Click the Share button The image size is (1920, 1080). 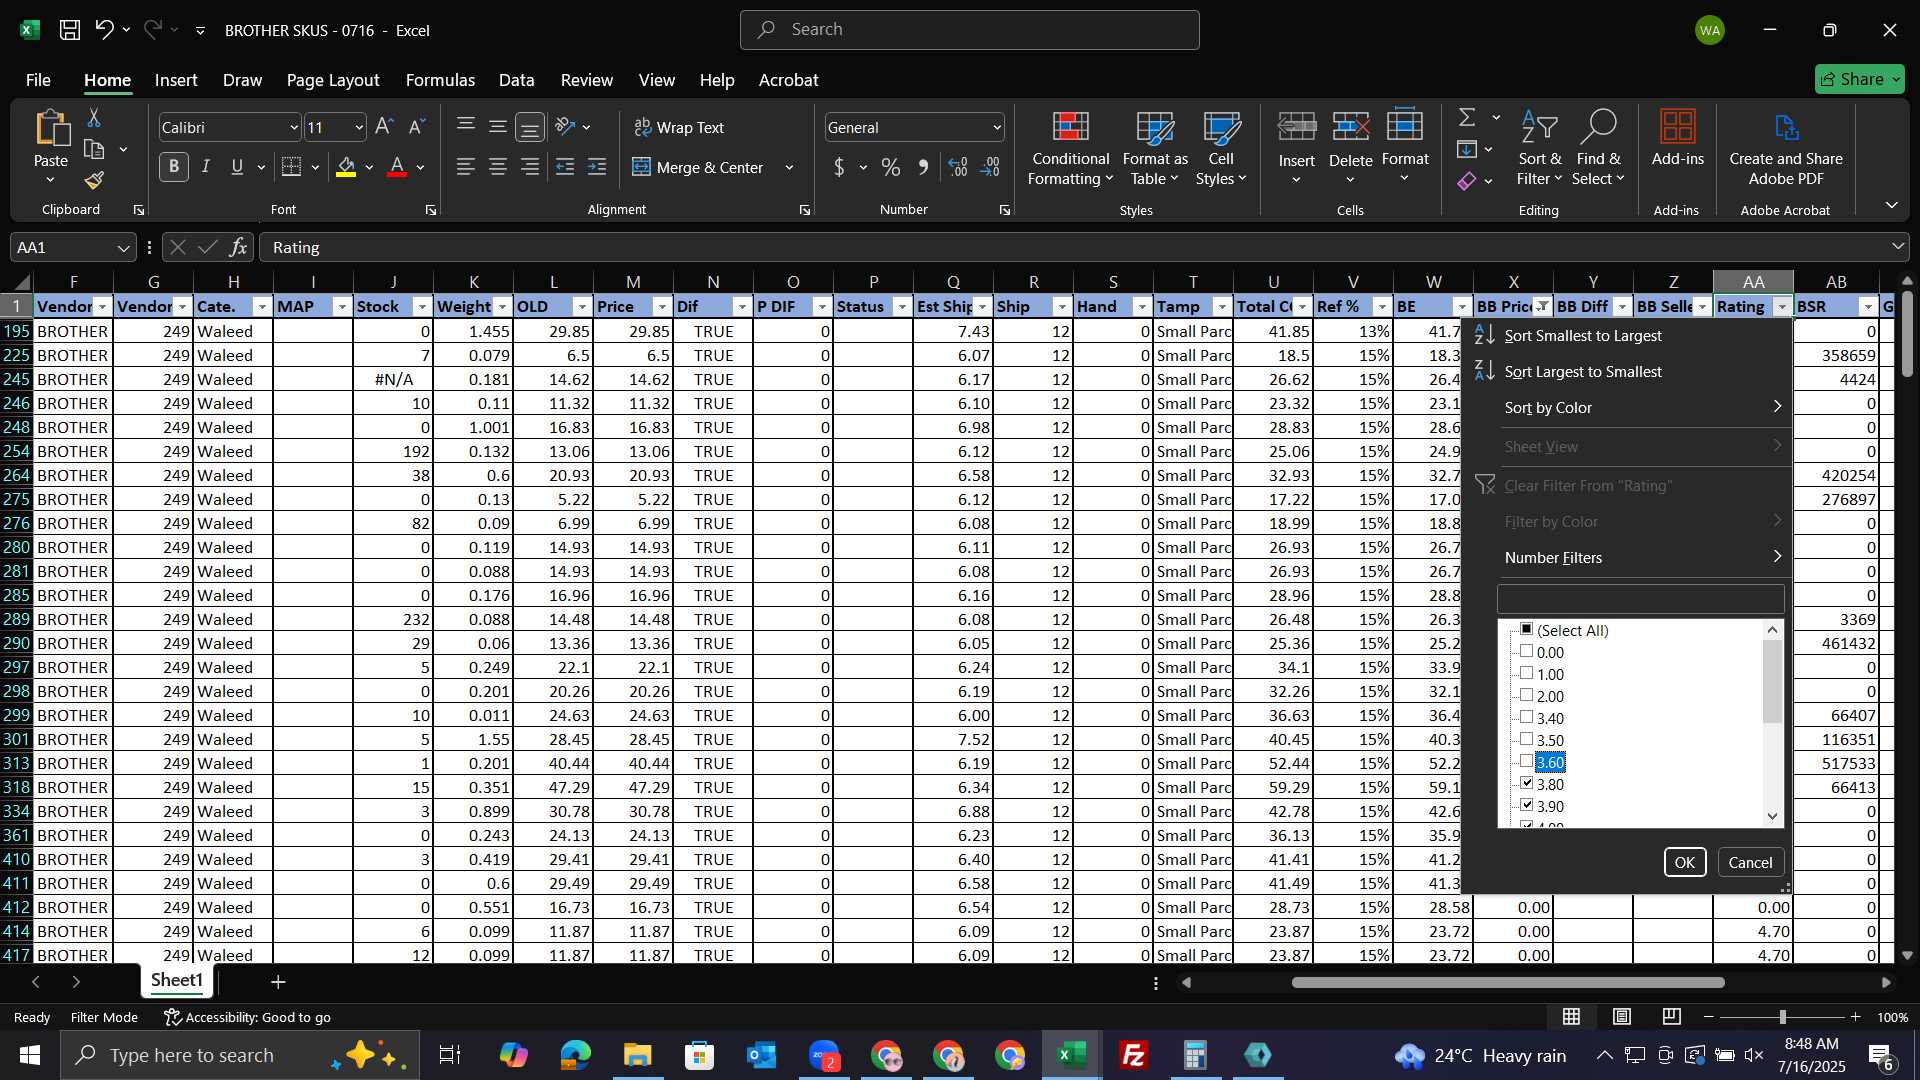pos(1860,79)
